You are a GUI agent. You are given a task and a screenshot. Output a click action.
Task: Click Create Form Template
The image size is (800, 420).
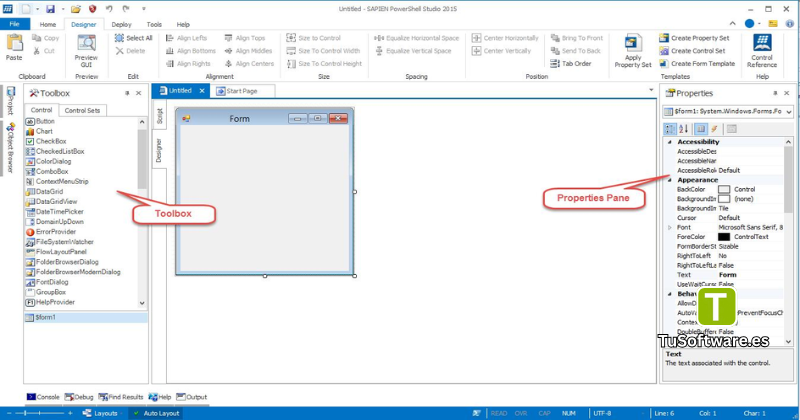(697, 63)
